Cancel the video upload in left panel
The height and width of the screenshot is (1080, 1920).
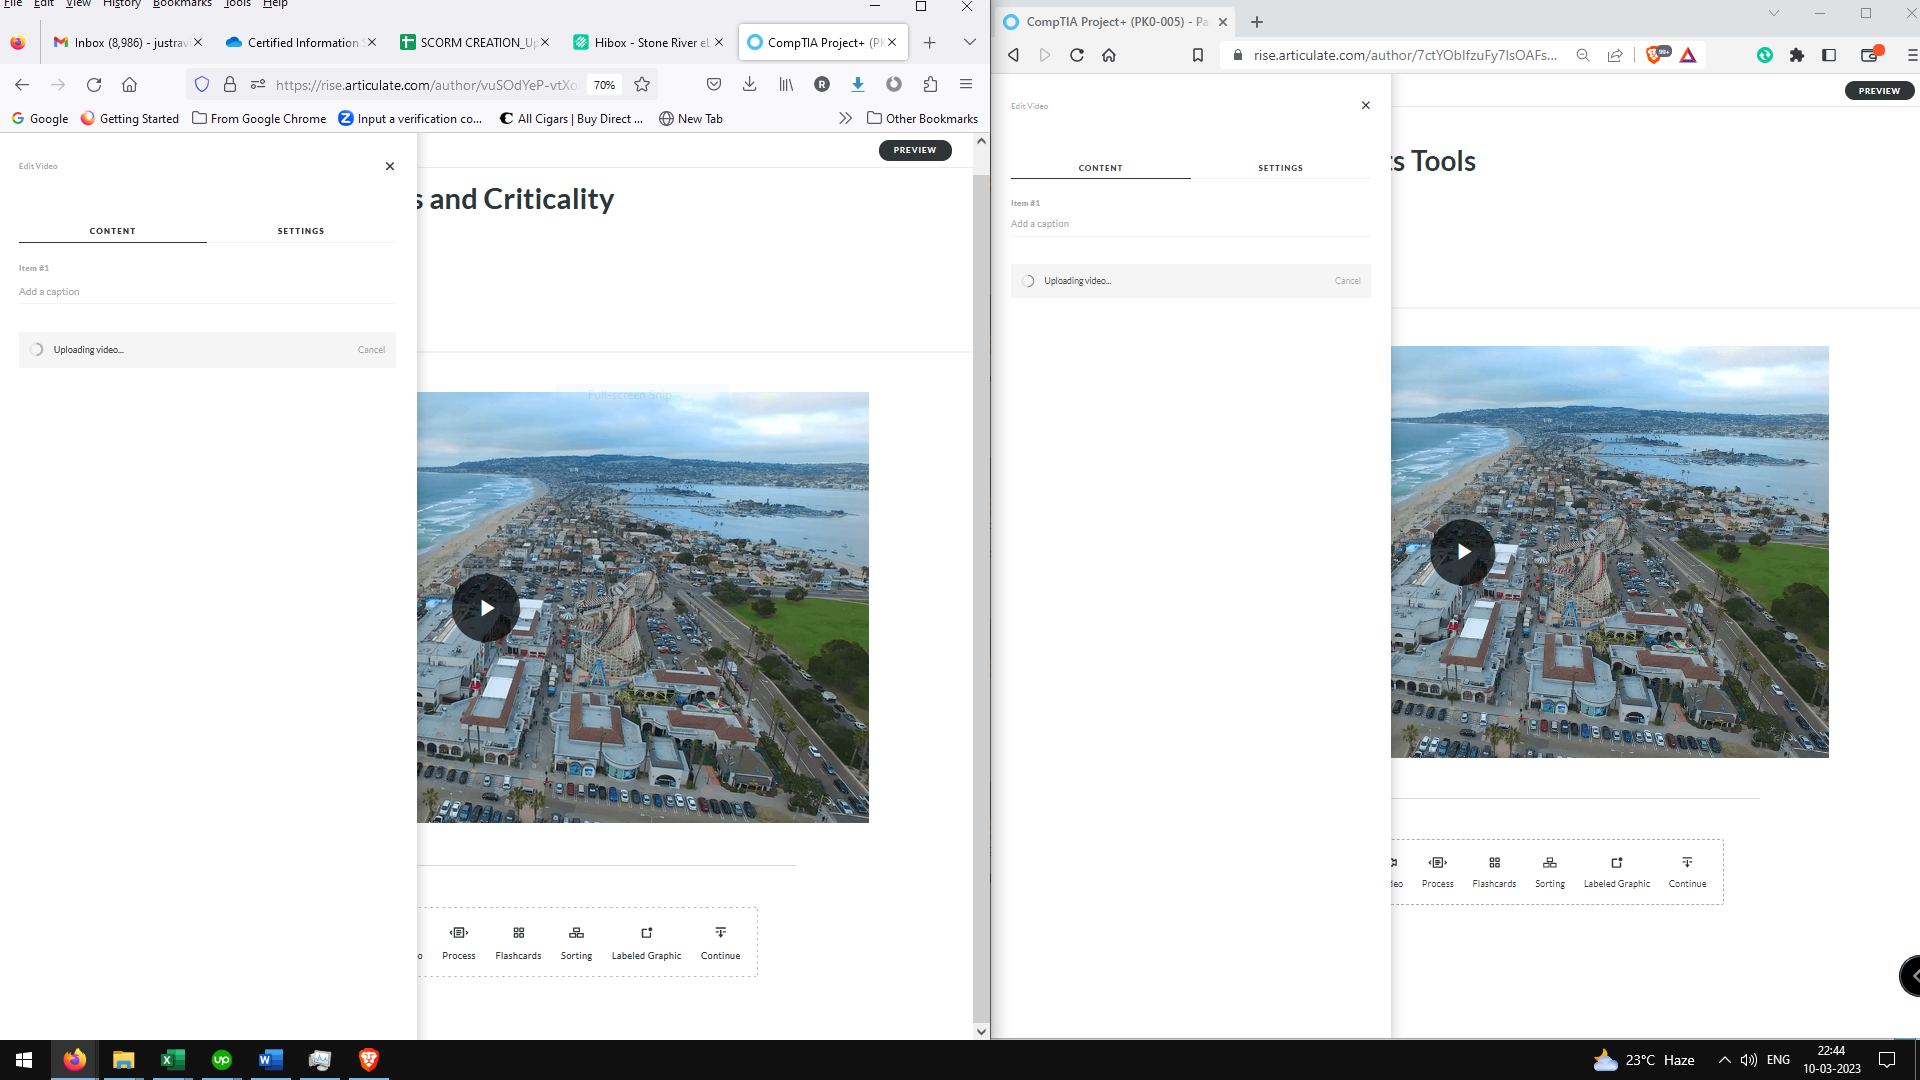pyautogui.click(x=371, y=350)
